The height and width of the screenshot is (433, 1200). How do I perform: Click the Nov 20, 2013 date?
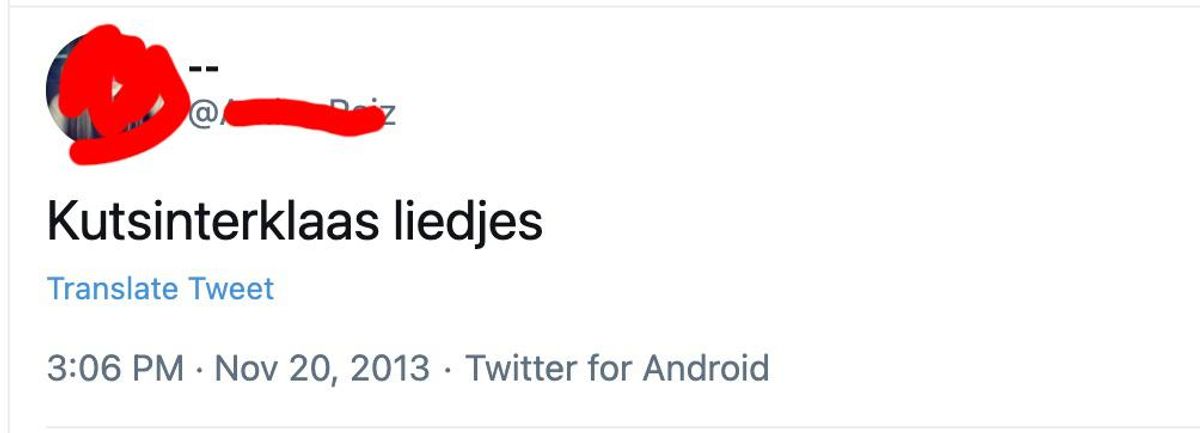point(322,369)
